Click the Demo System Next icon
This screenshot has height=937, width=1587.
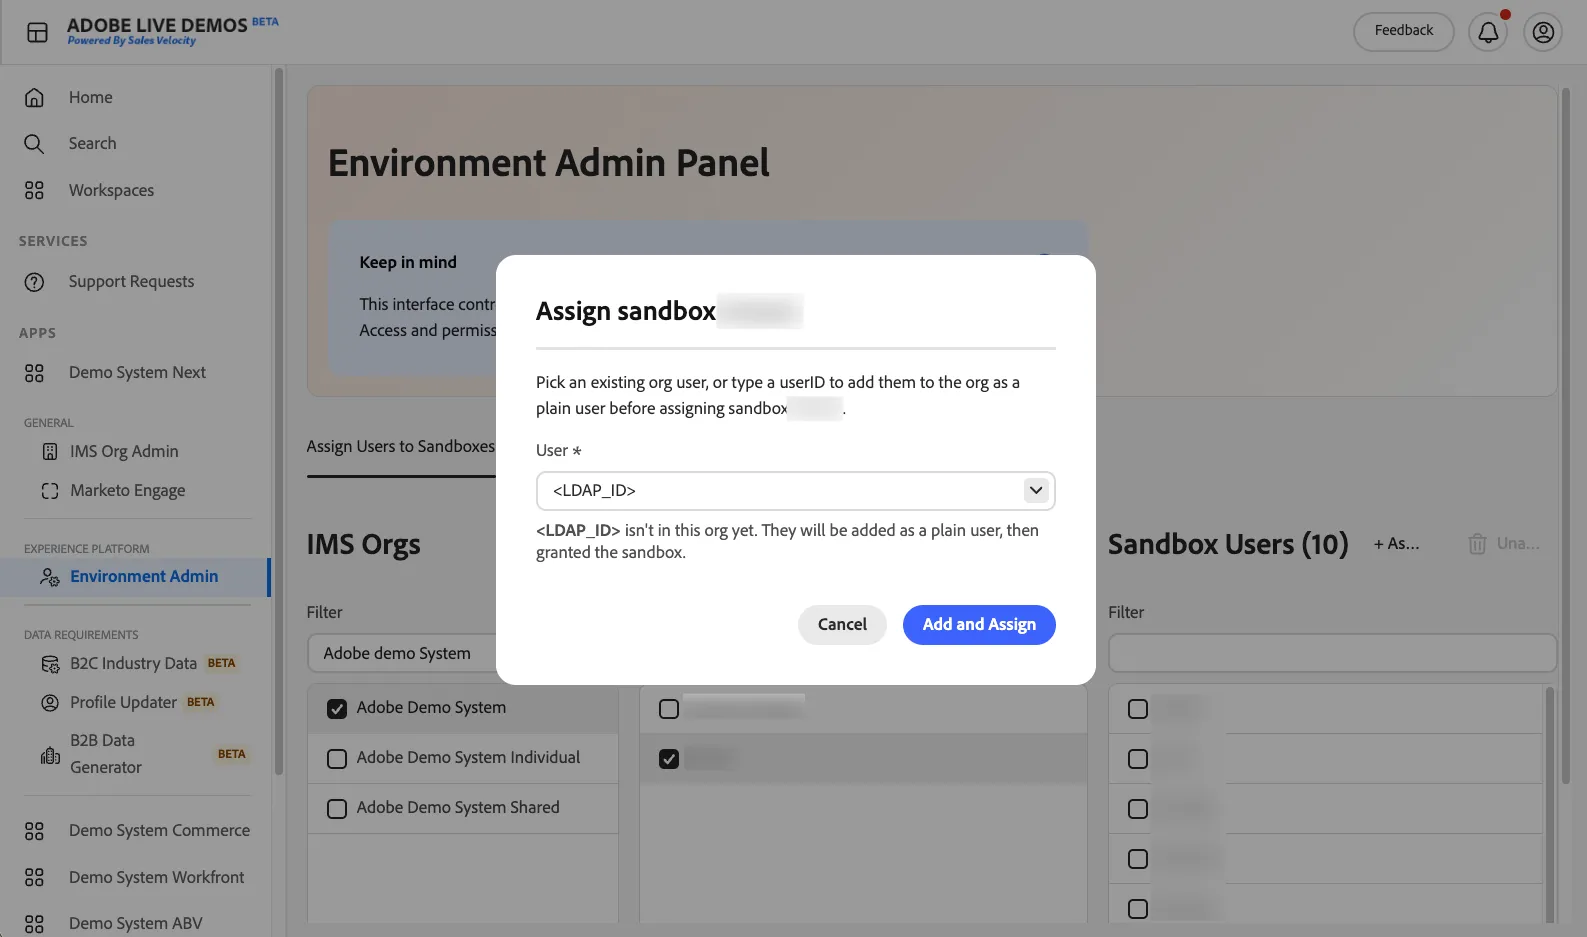pyautogui.click(x=34, y=373)
